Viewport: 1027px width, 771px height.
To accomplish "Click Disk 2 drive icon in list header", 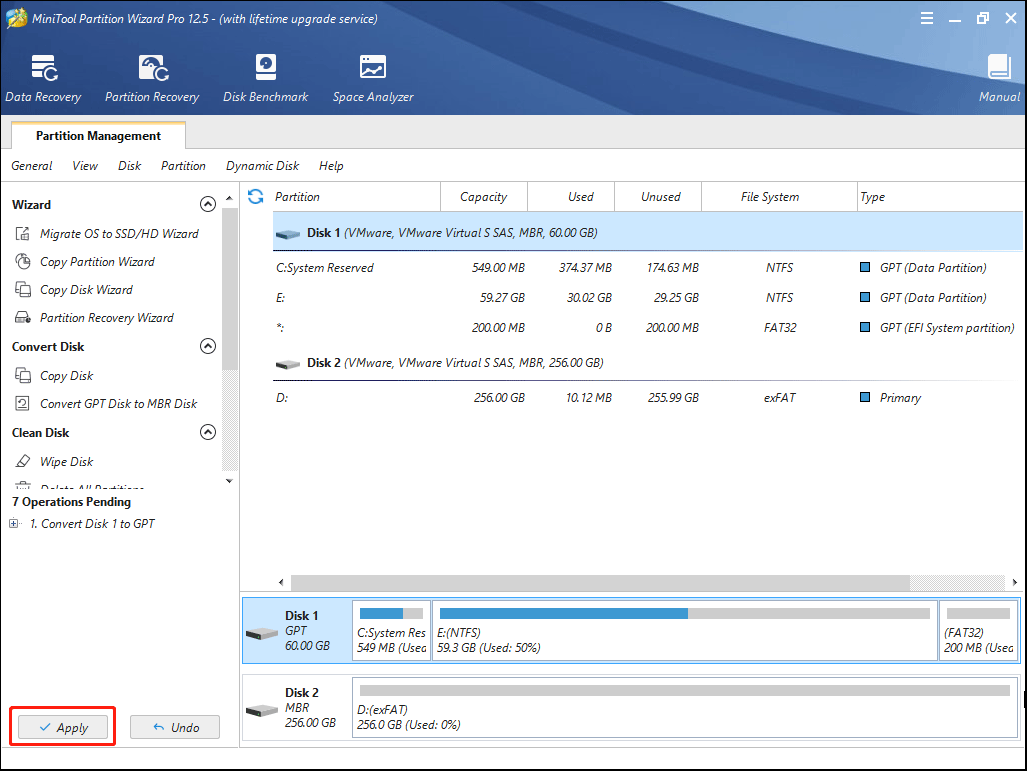I will (x=288, y=364).
